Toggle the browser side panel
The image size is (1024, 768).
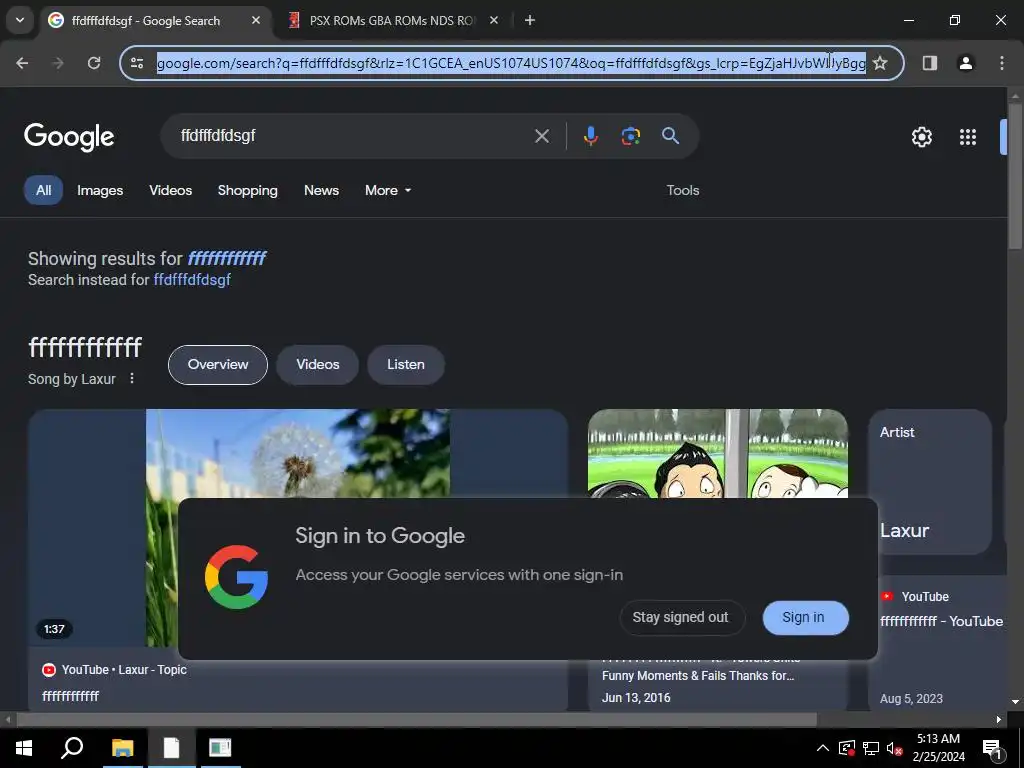point(930,63)
